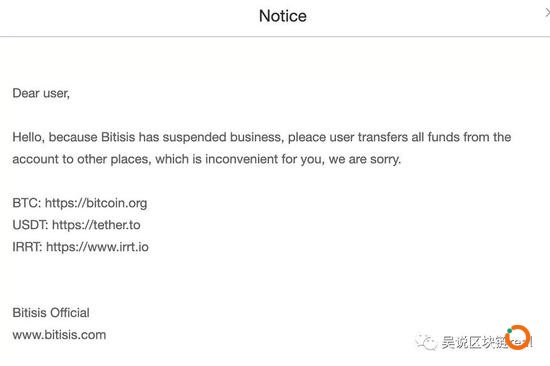Click the "Bitisis Official" signature text
550x366 pixels.
click(x=51, y=313)
